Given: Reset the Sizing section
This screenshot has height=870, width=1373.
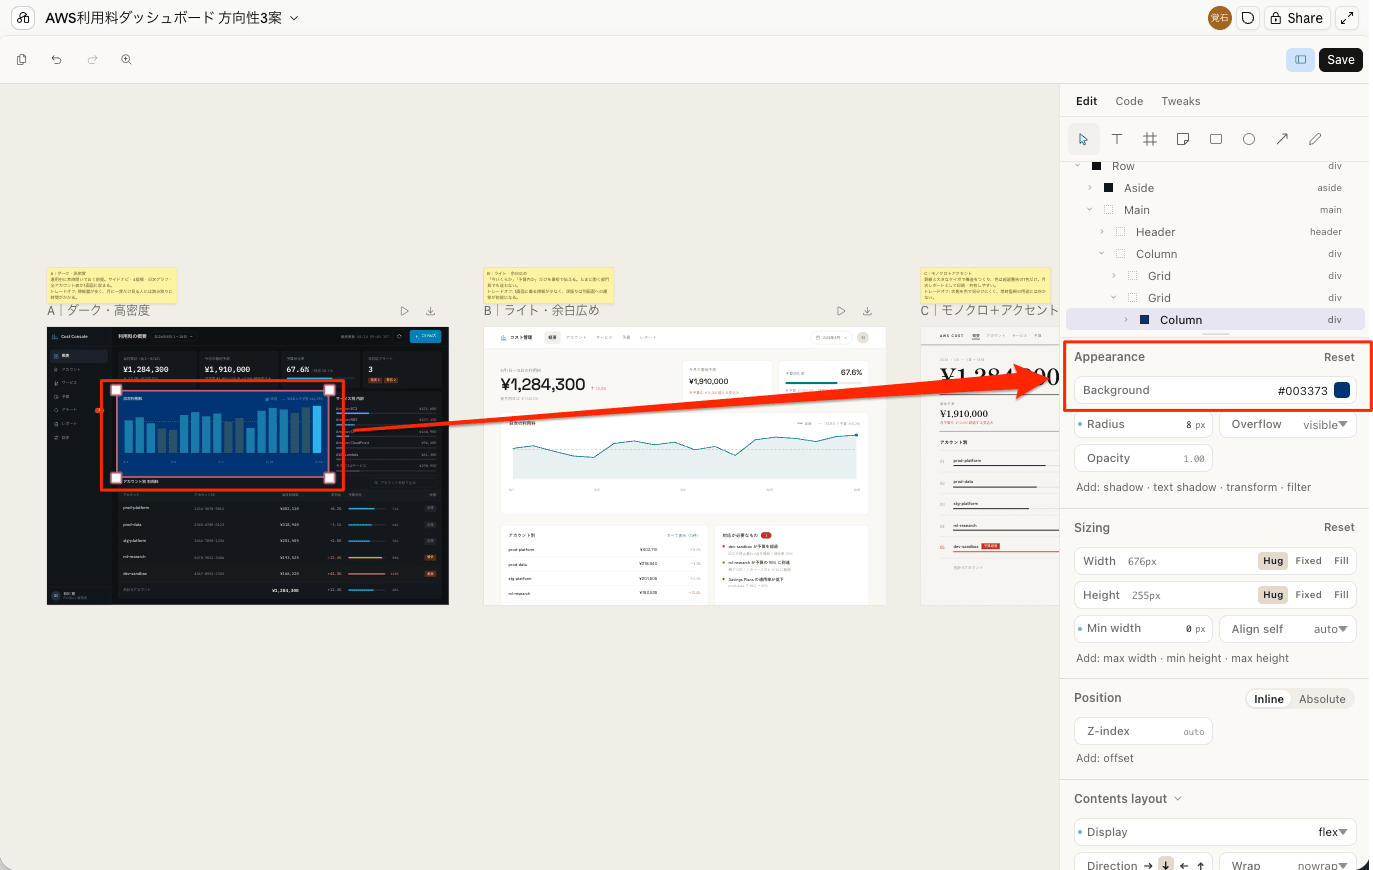Looking at the screenshot, I should pyautogui.click(x=1339, y=528).
